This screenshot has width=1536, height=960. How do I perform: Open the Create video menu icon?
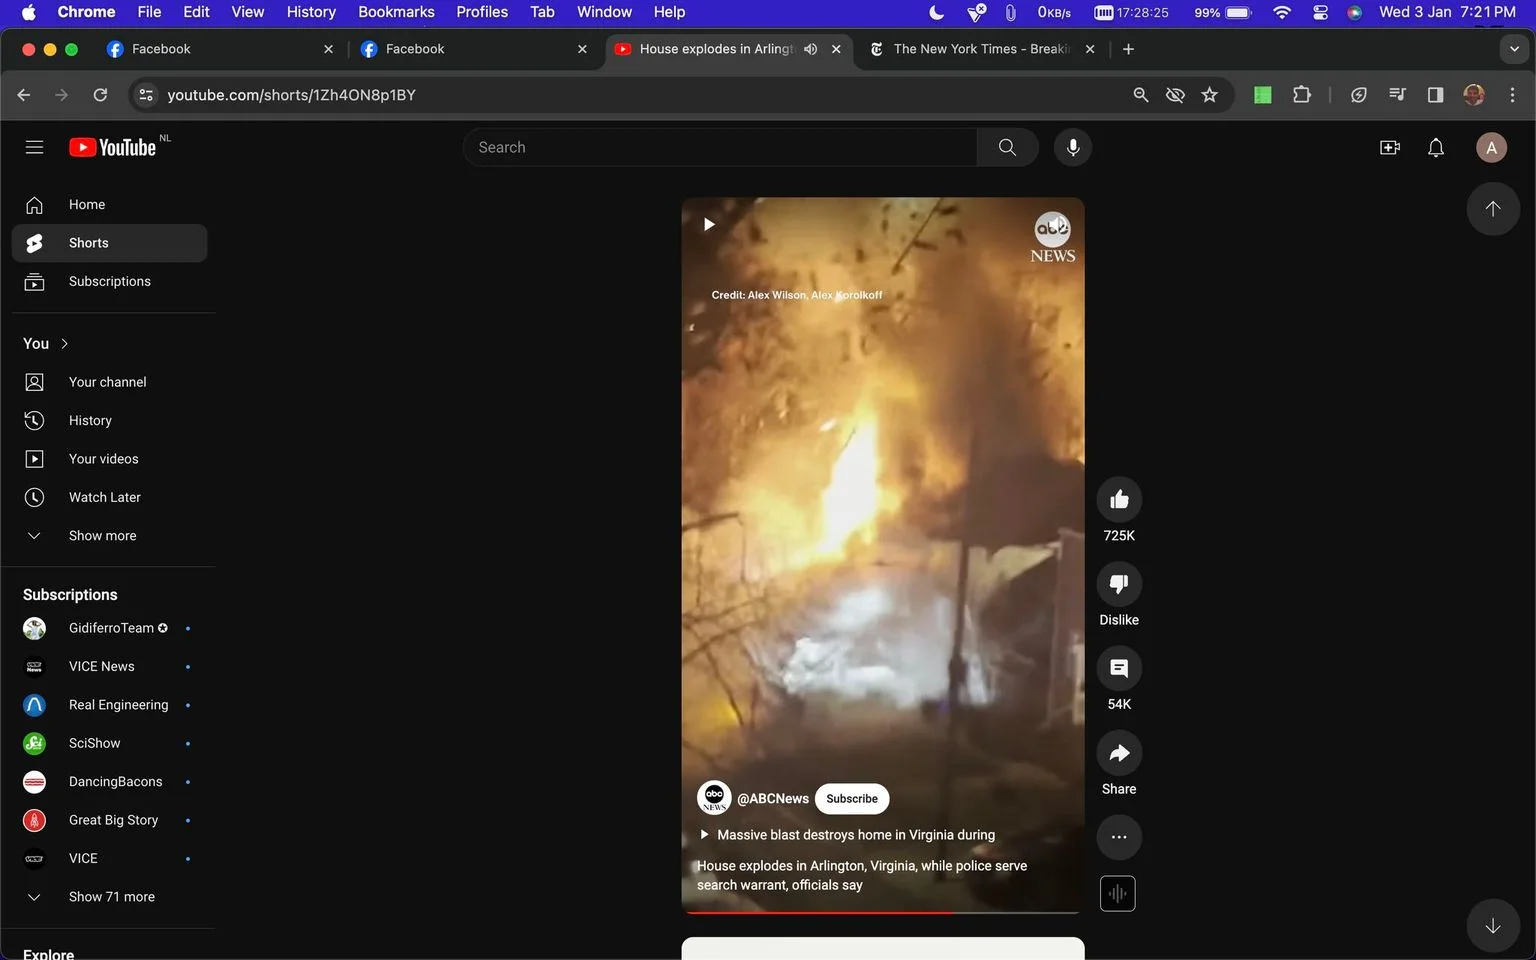(1390, 148)
